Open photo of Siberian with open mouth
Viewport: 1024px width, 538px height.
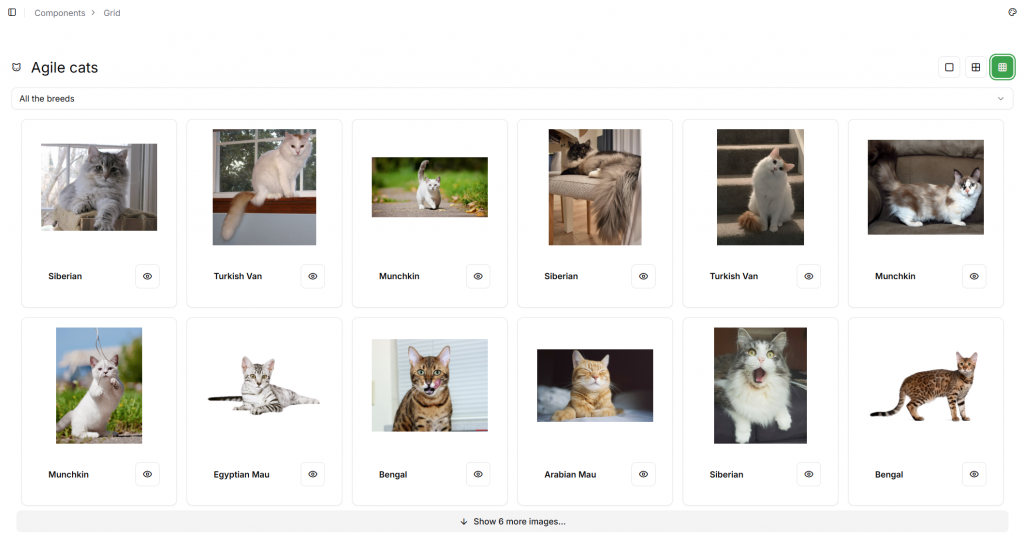[x=760, y=386]
